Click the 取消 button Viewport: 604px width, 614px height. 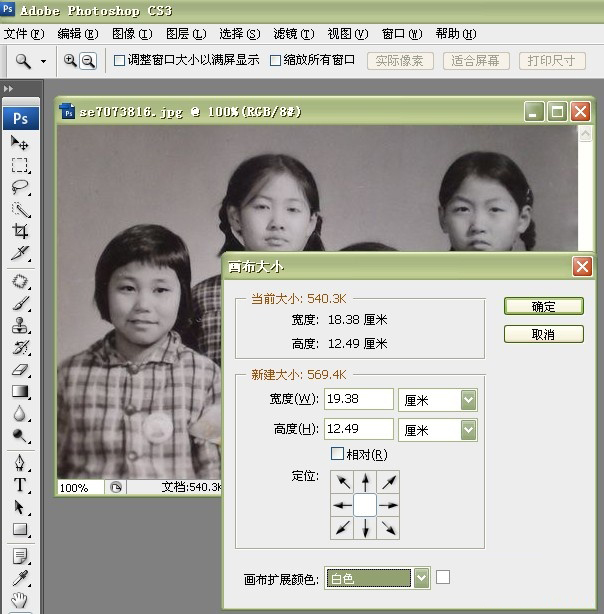tap(543, 334)
